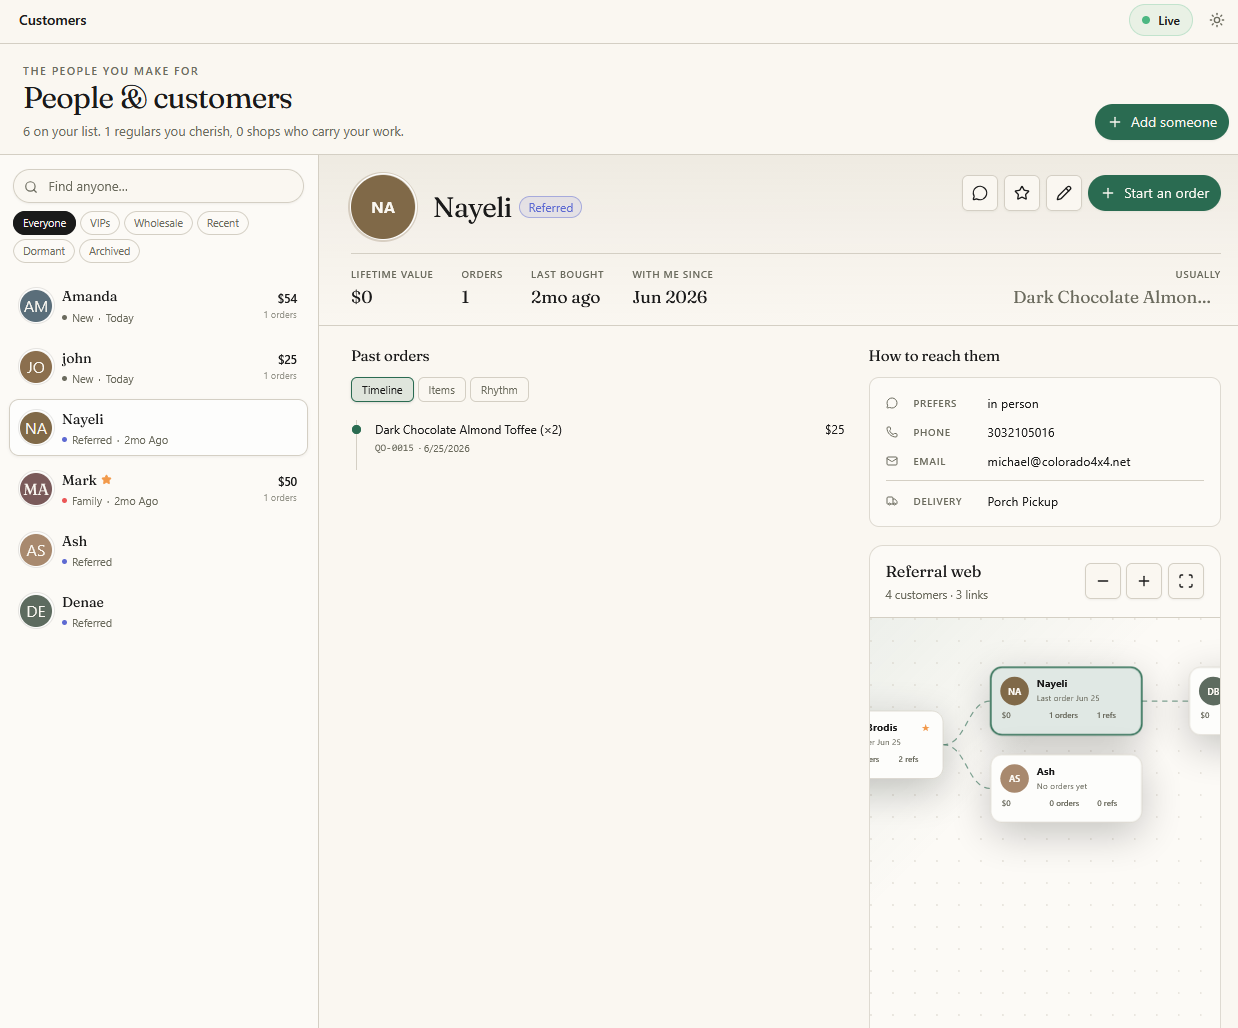The width and height of the screenshot is (1238, 1028).
Task: Click the Nayeli node in referral web
Action: tap(1066, 701)
